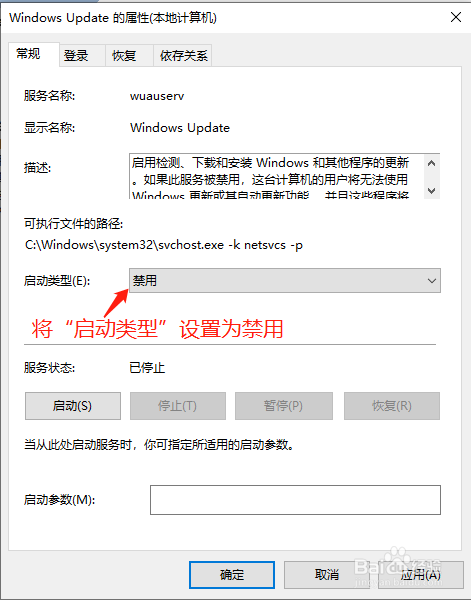
Task: Click the description scroll up arrow
Action: pos(432,163)
